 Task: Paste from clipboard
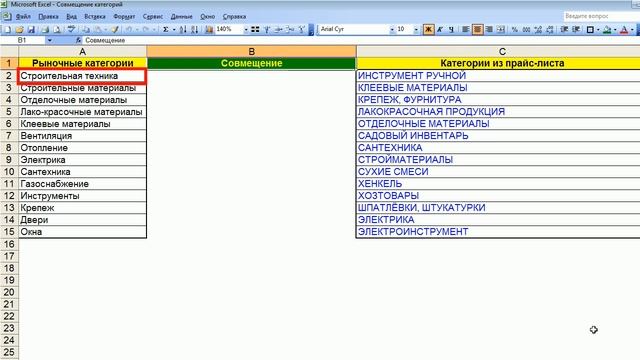[x=98, y=29]
